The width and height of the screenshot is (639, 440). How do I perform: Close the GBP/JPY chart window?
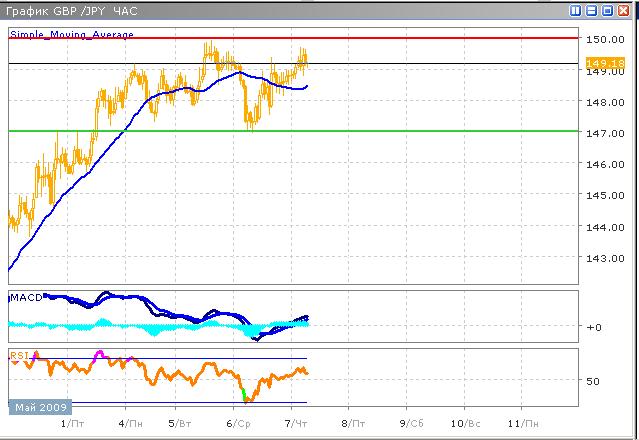point(623,10)
